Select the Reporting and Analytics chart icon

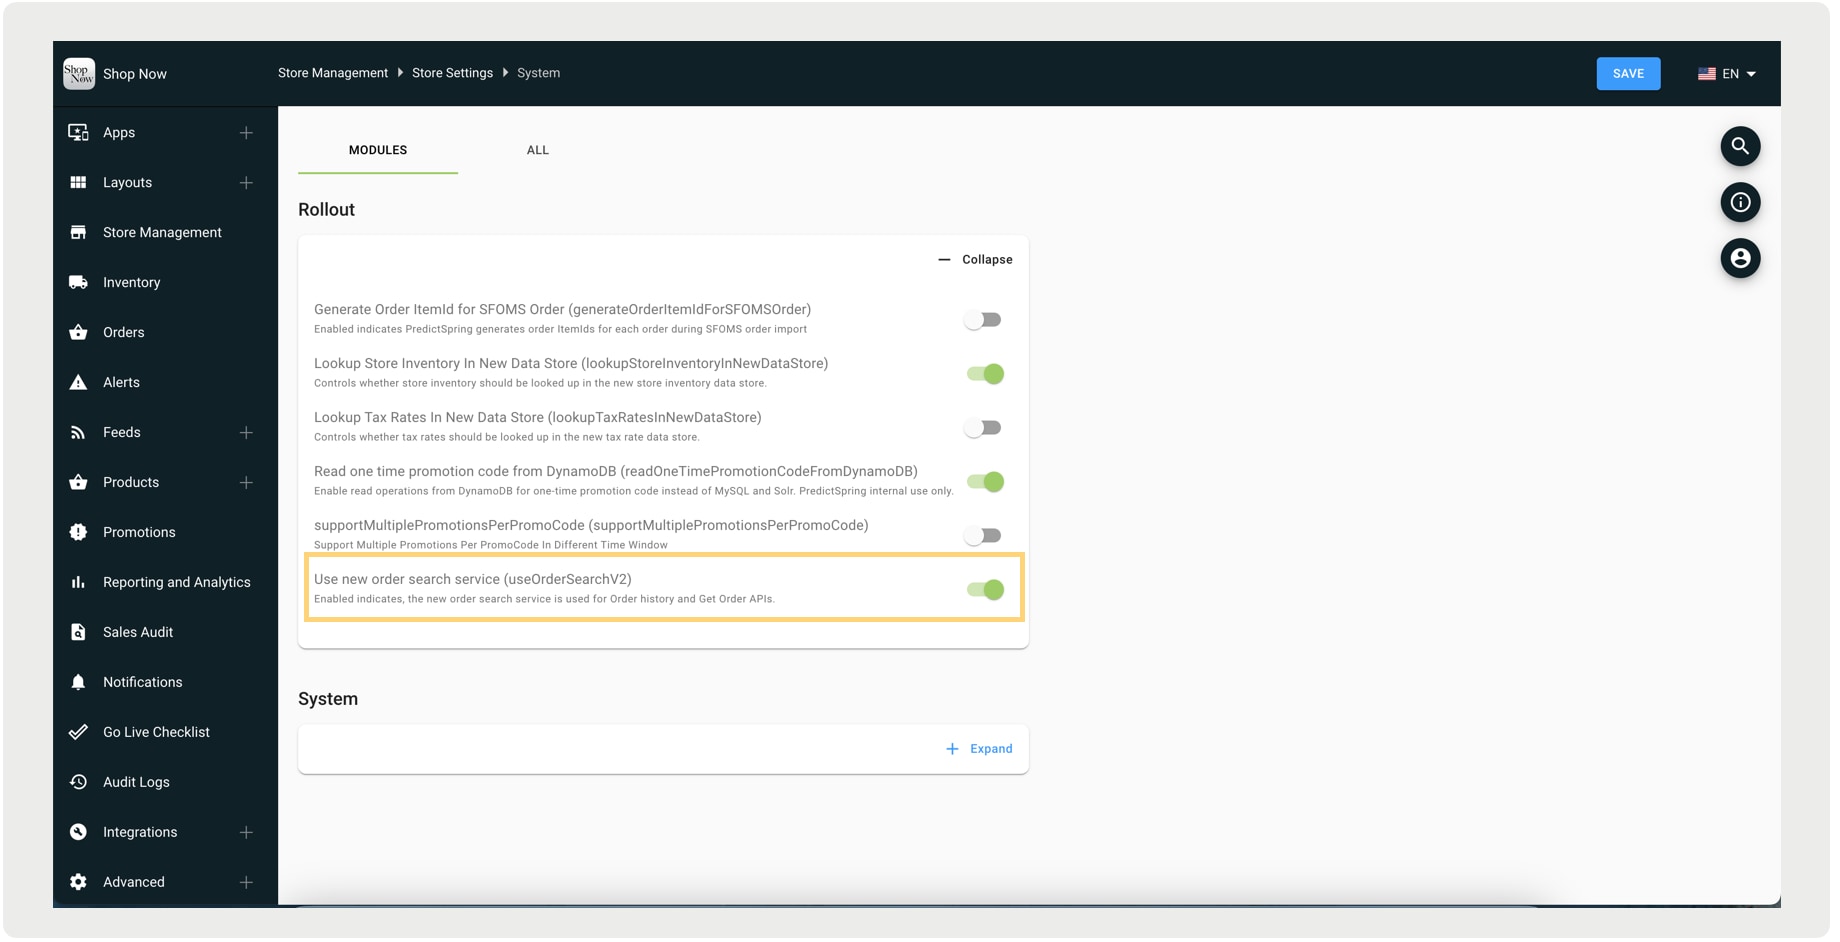coord(78,582)
